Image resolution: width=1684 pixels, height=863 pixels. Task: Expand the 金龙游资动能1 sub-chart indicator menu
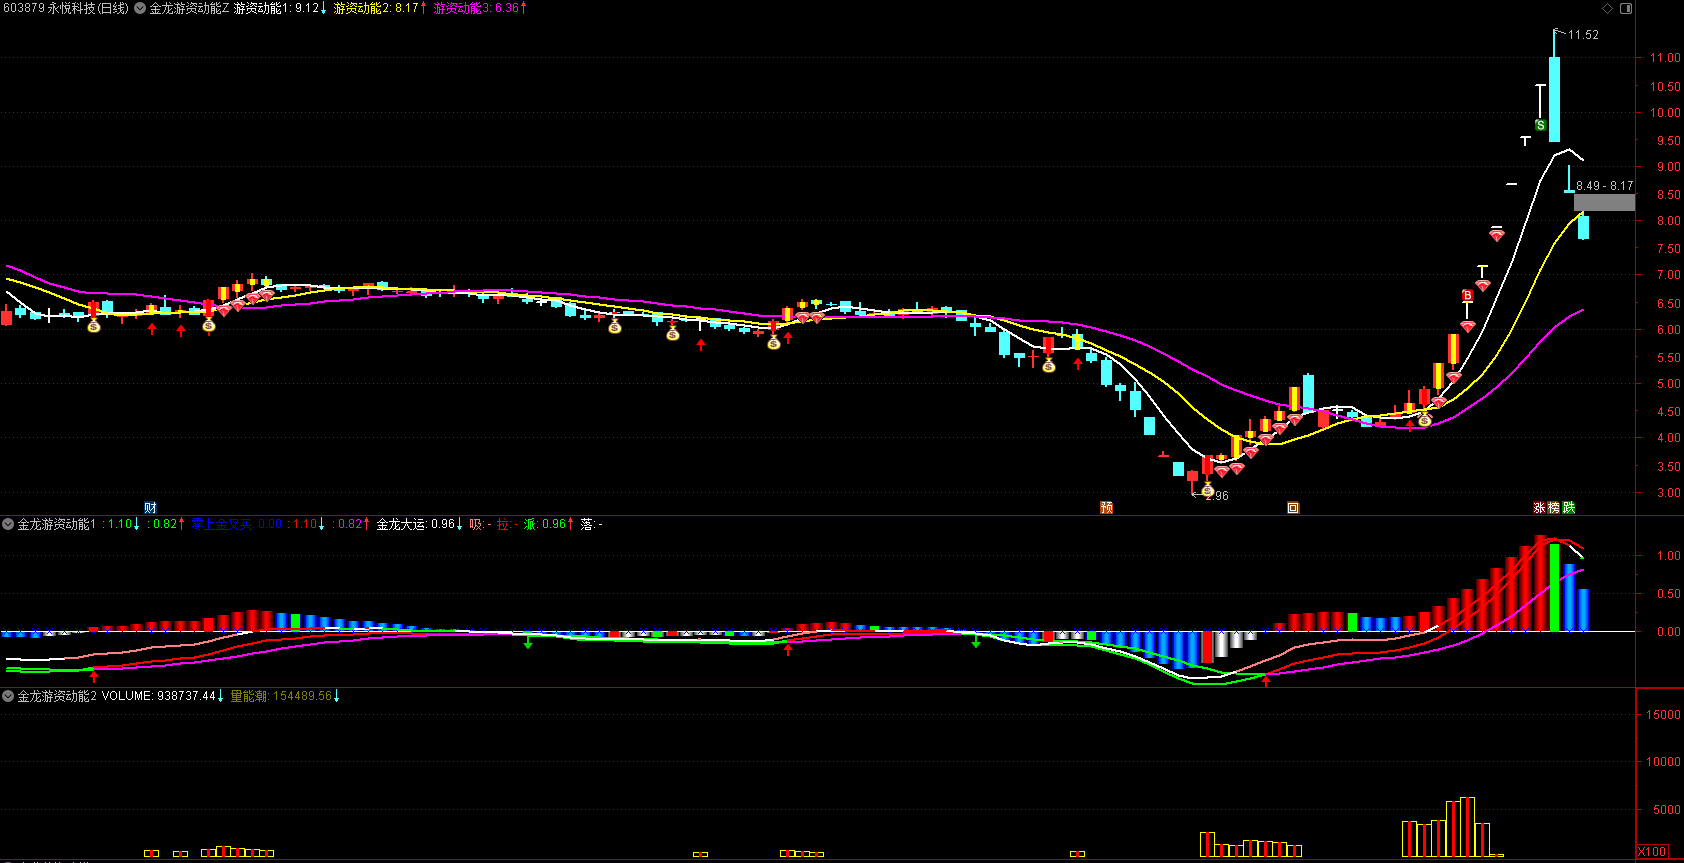pos(8,524)
